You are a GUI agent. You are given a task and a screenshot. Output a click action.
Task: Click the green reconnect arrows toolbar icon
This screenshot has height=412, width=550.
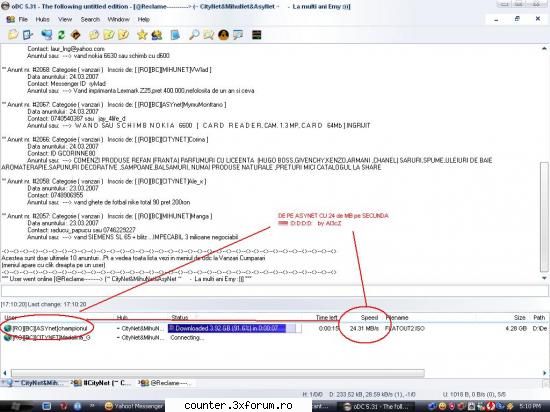point(61,35)
